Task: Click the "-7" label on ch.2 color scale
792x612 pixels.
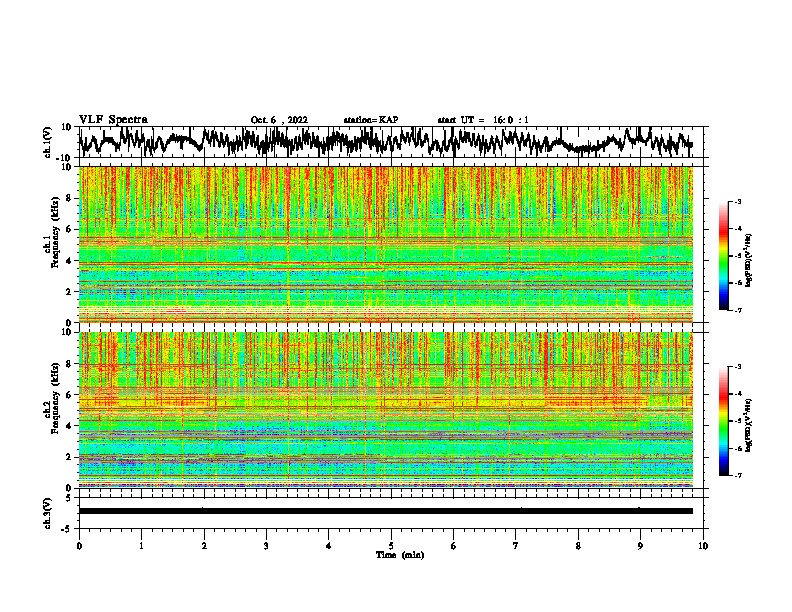Action: (738, 476)
